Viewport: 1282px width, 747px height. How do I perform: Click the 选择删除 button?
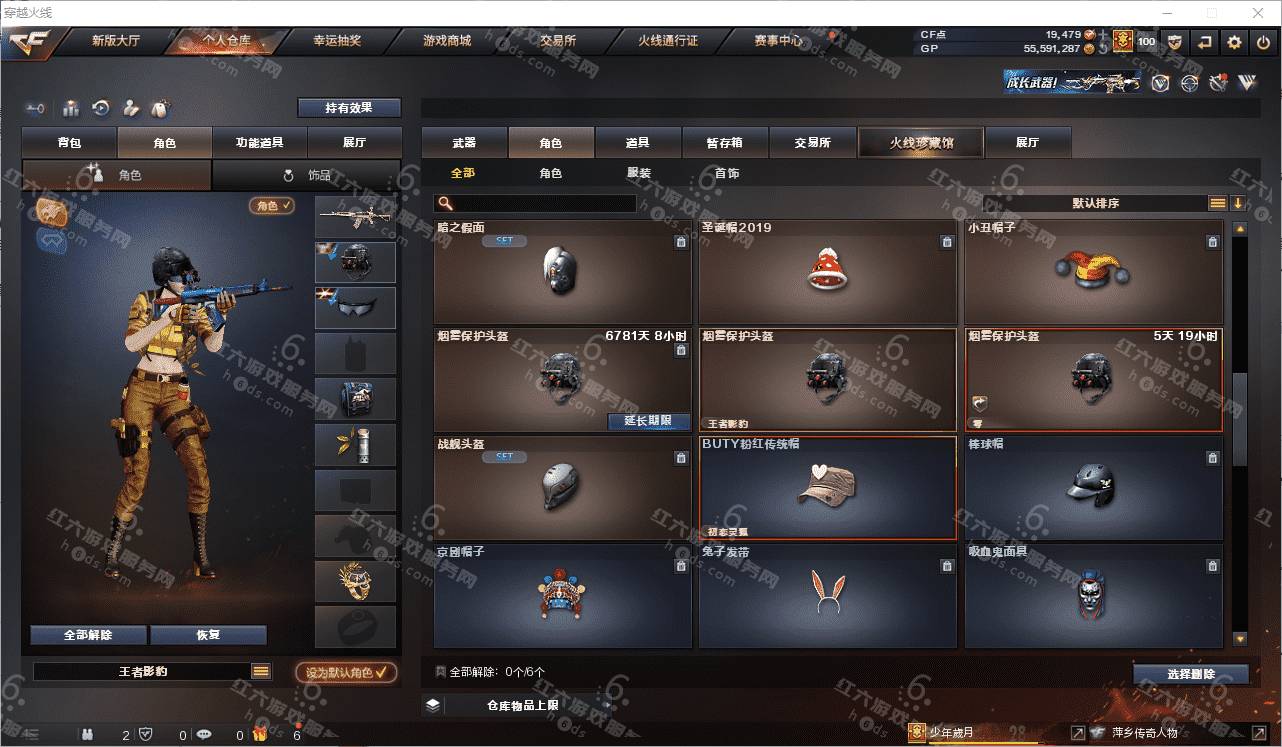(1191, 674)
